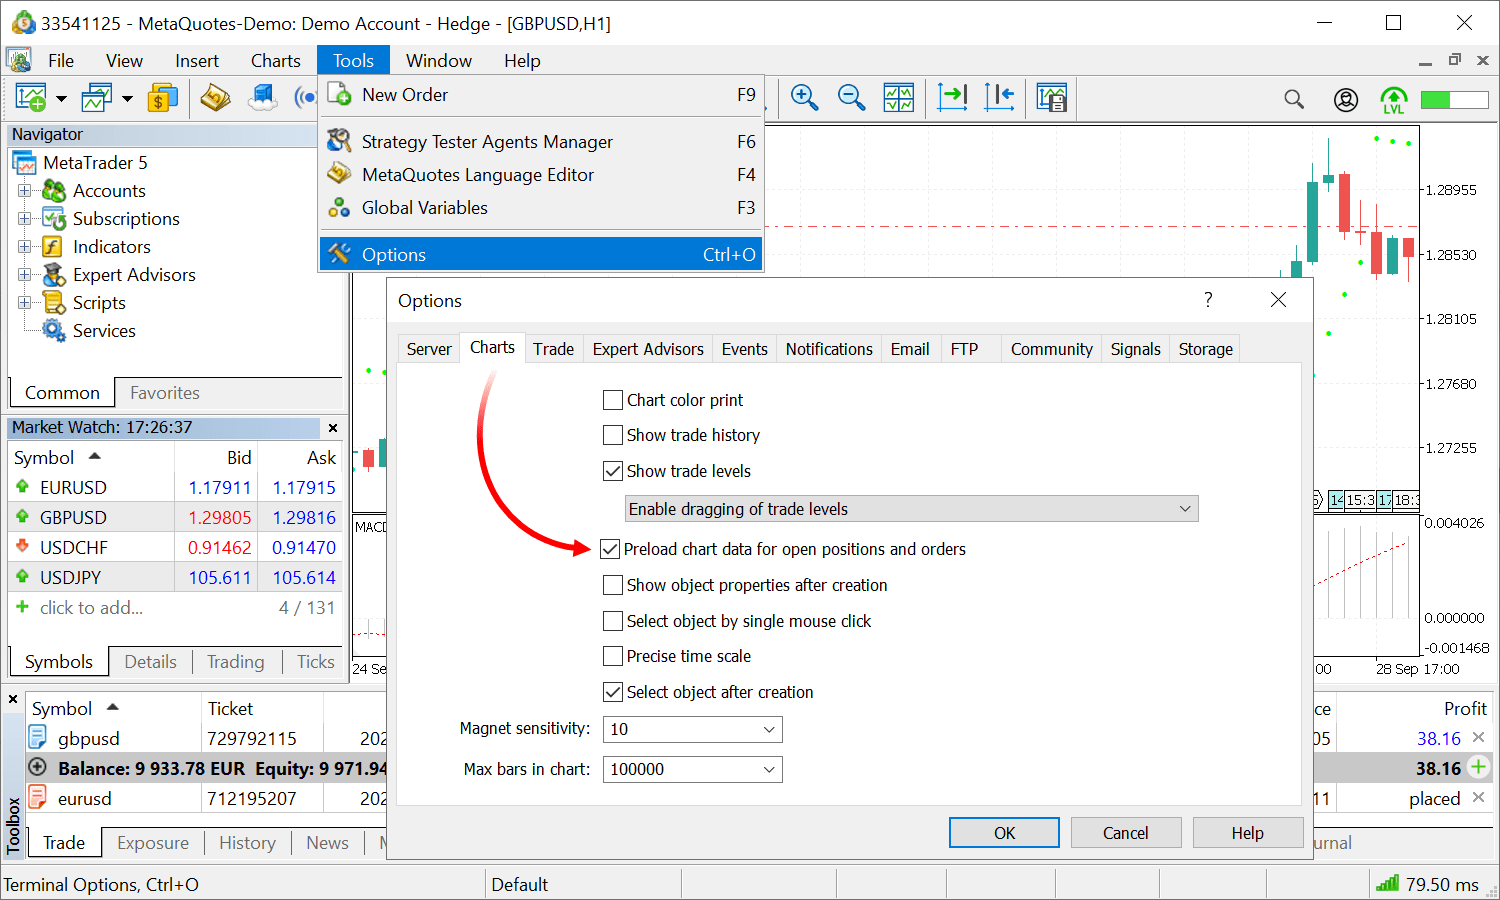This screenshot has width=1500, height=900.
Task: Zoom out using the zoom out toolbar icon
Action: tap(851, 97)
